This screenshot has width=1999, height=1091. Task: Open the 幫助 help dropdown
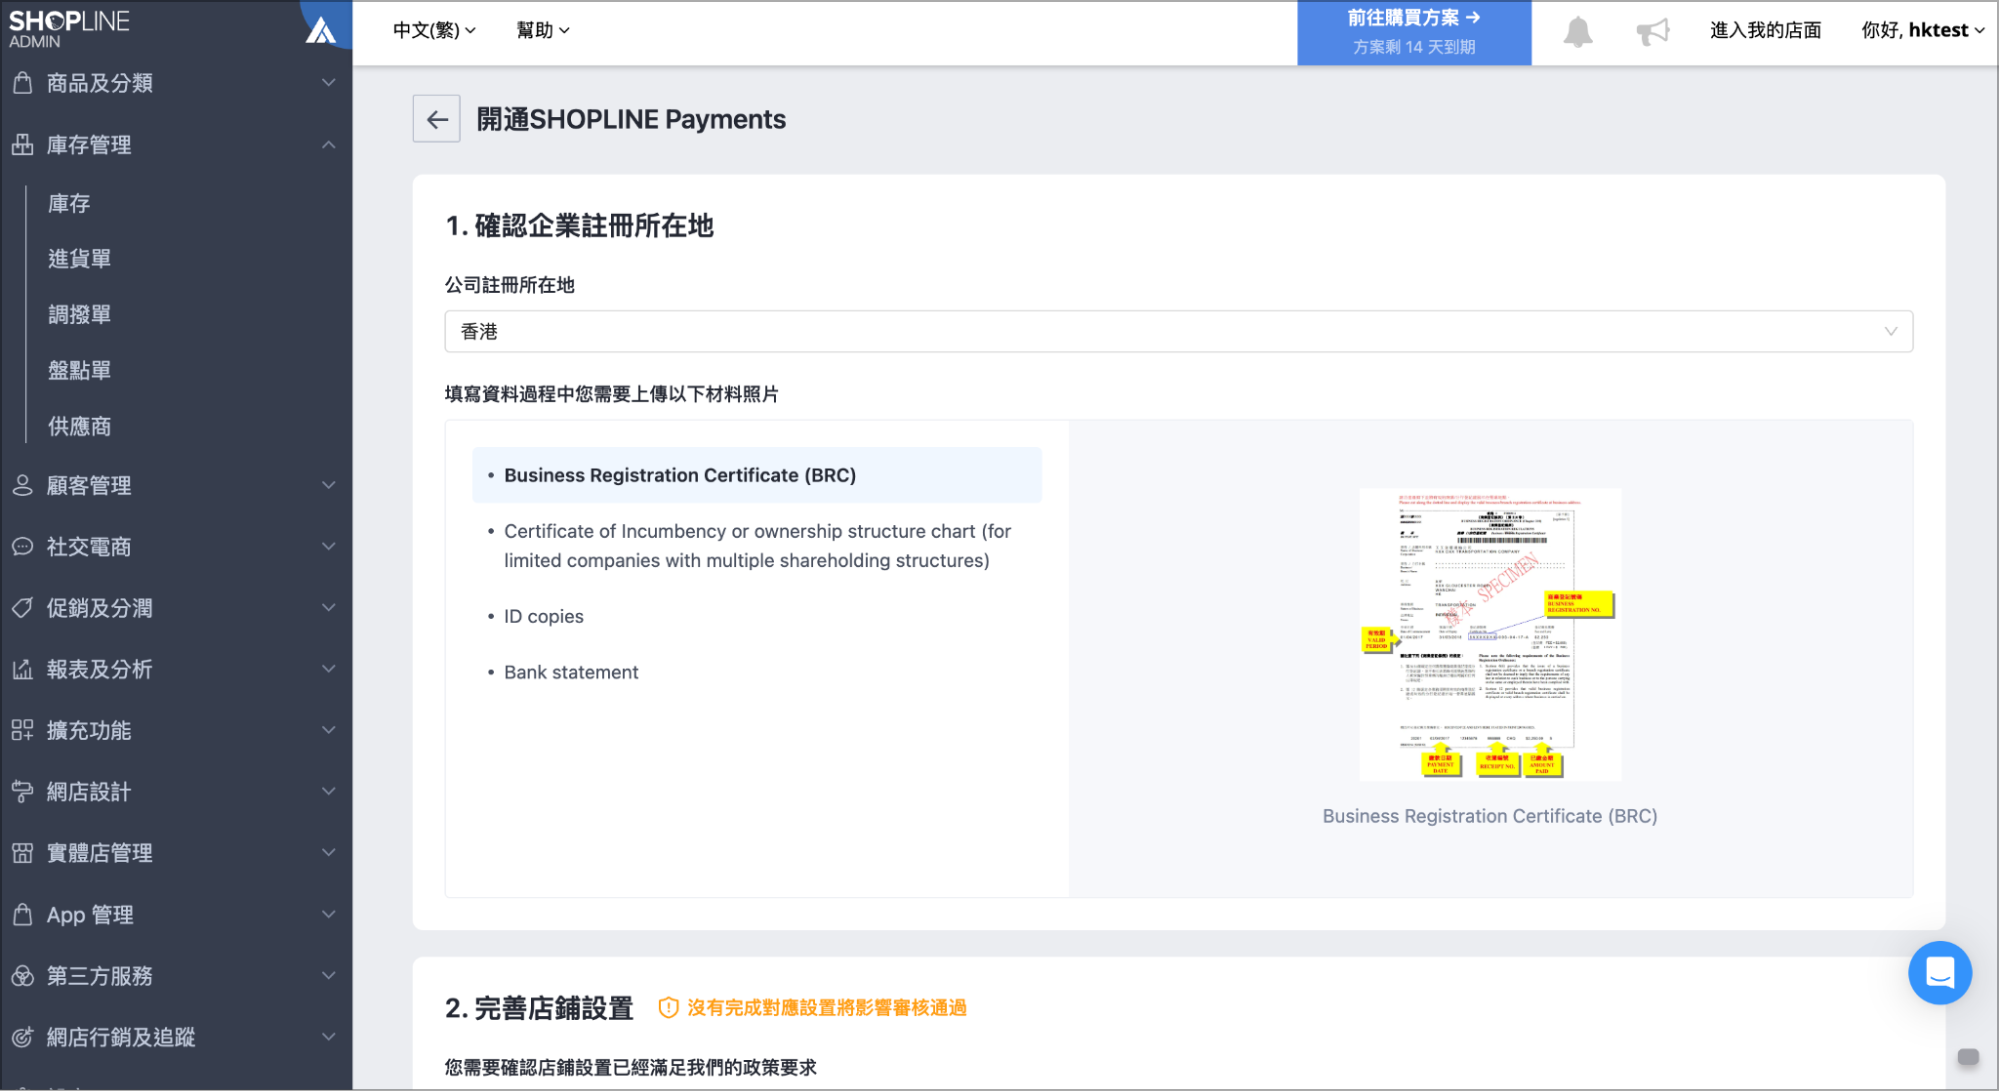pyautogui.click(x=542, y=30)
